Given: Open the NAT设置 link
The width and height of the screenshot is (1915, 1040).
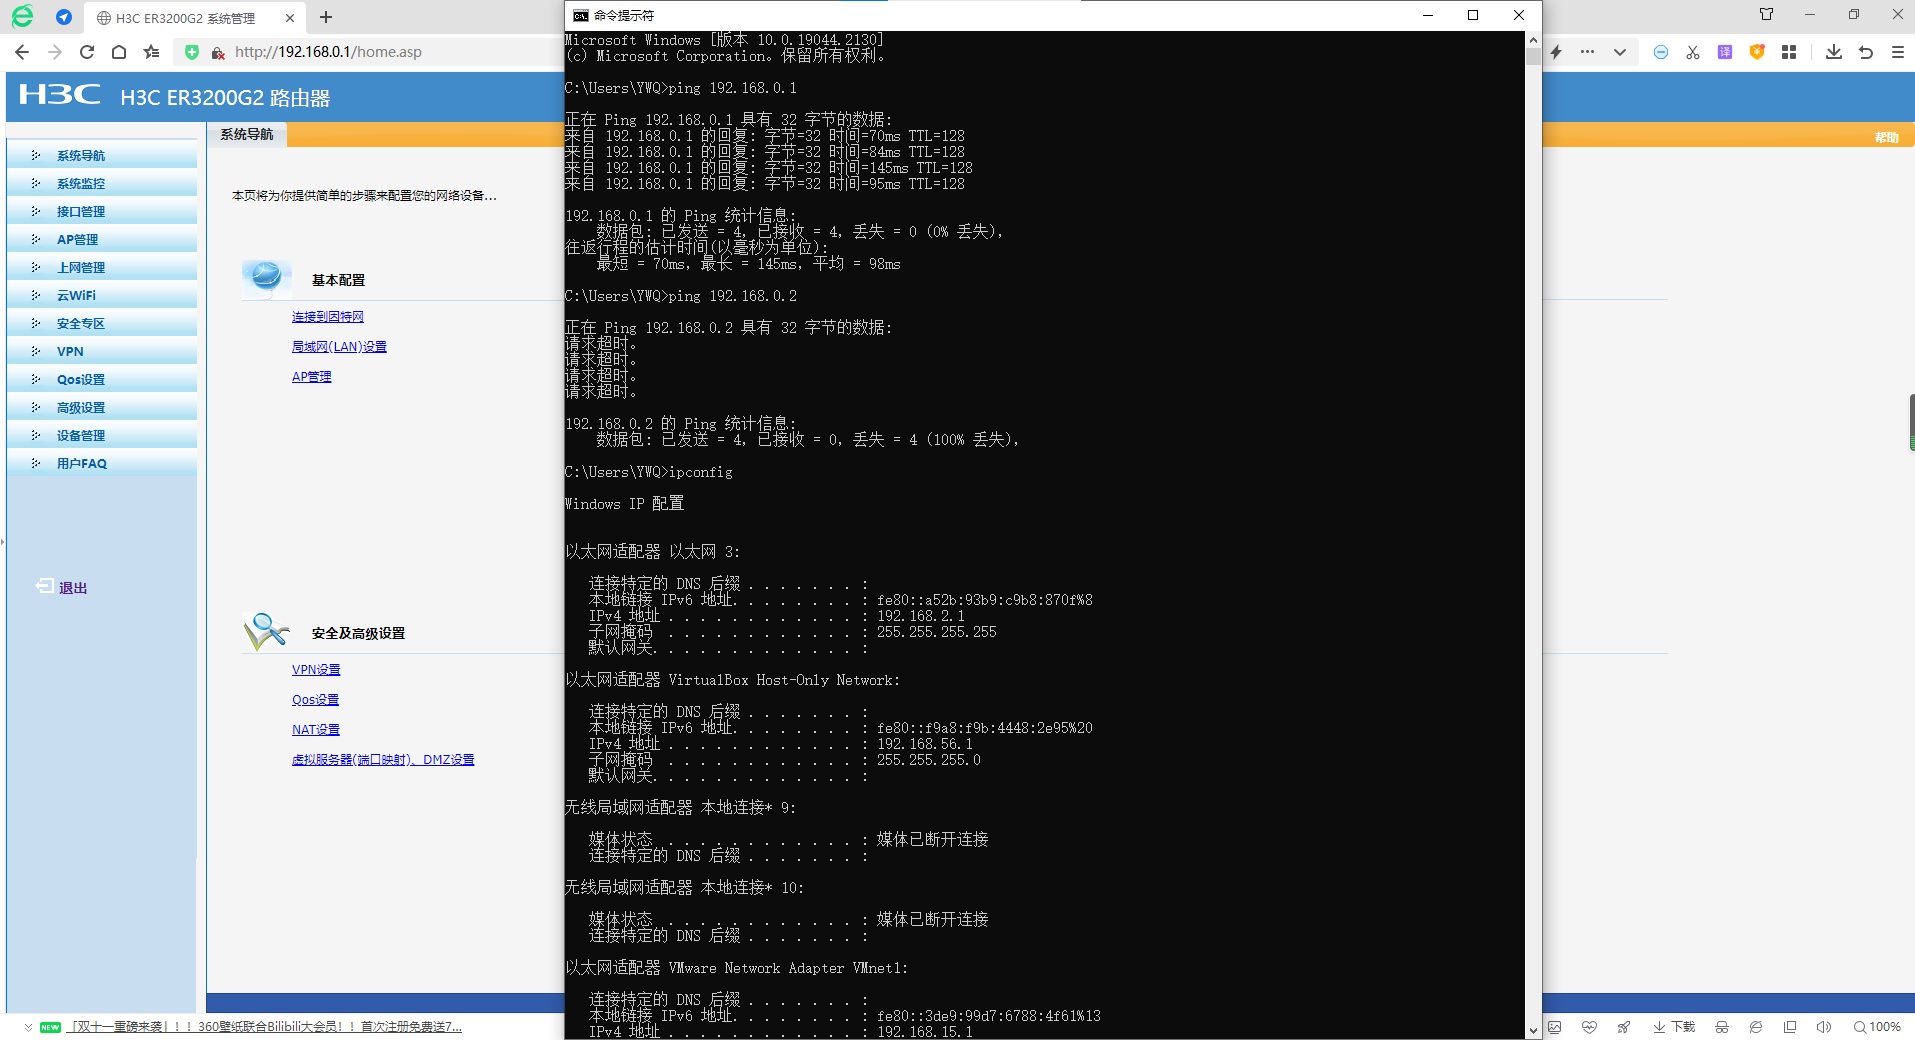Looking at the screenshot, I should pyautogui.click(x=316, y=730).
